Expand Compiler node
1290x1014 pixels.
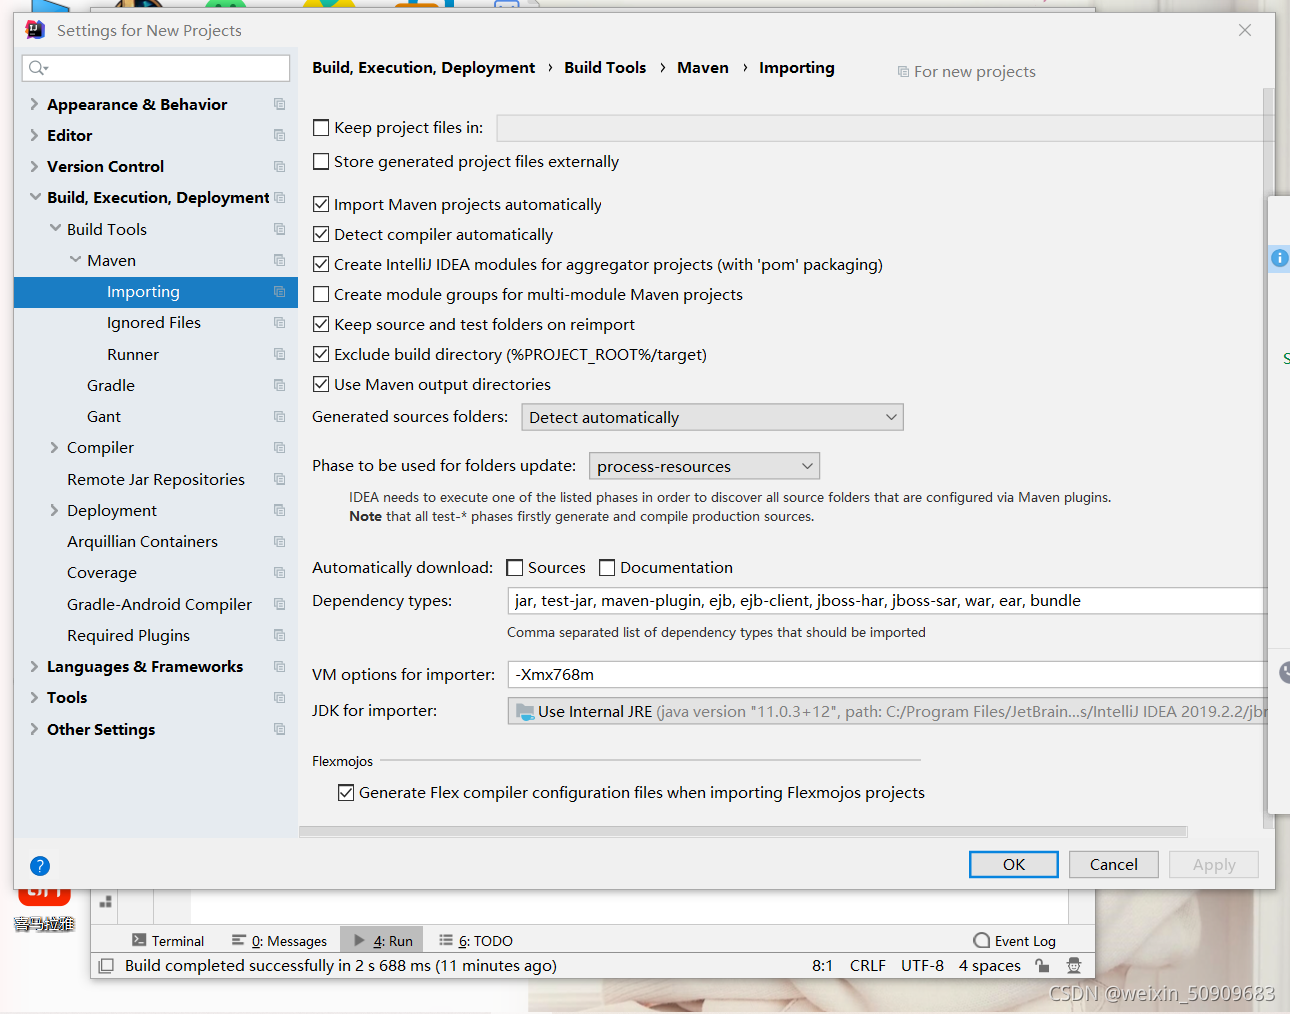pyautogui.click(x=55, y=447)
